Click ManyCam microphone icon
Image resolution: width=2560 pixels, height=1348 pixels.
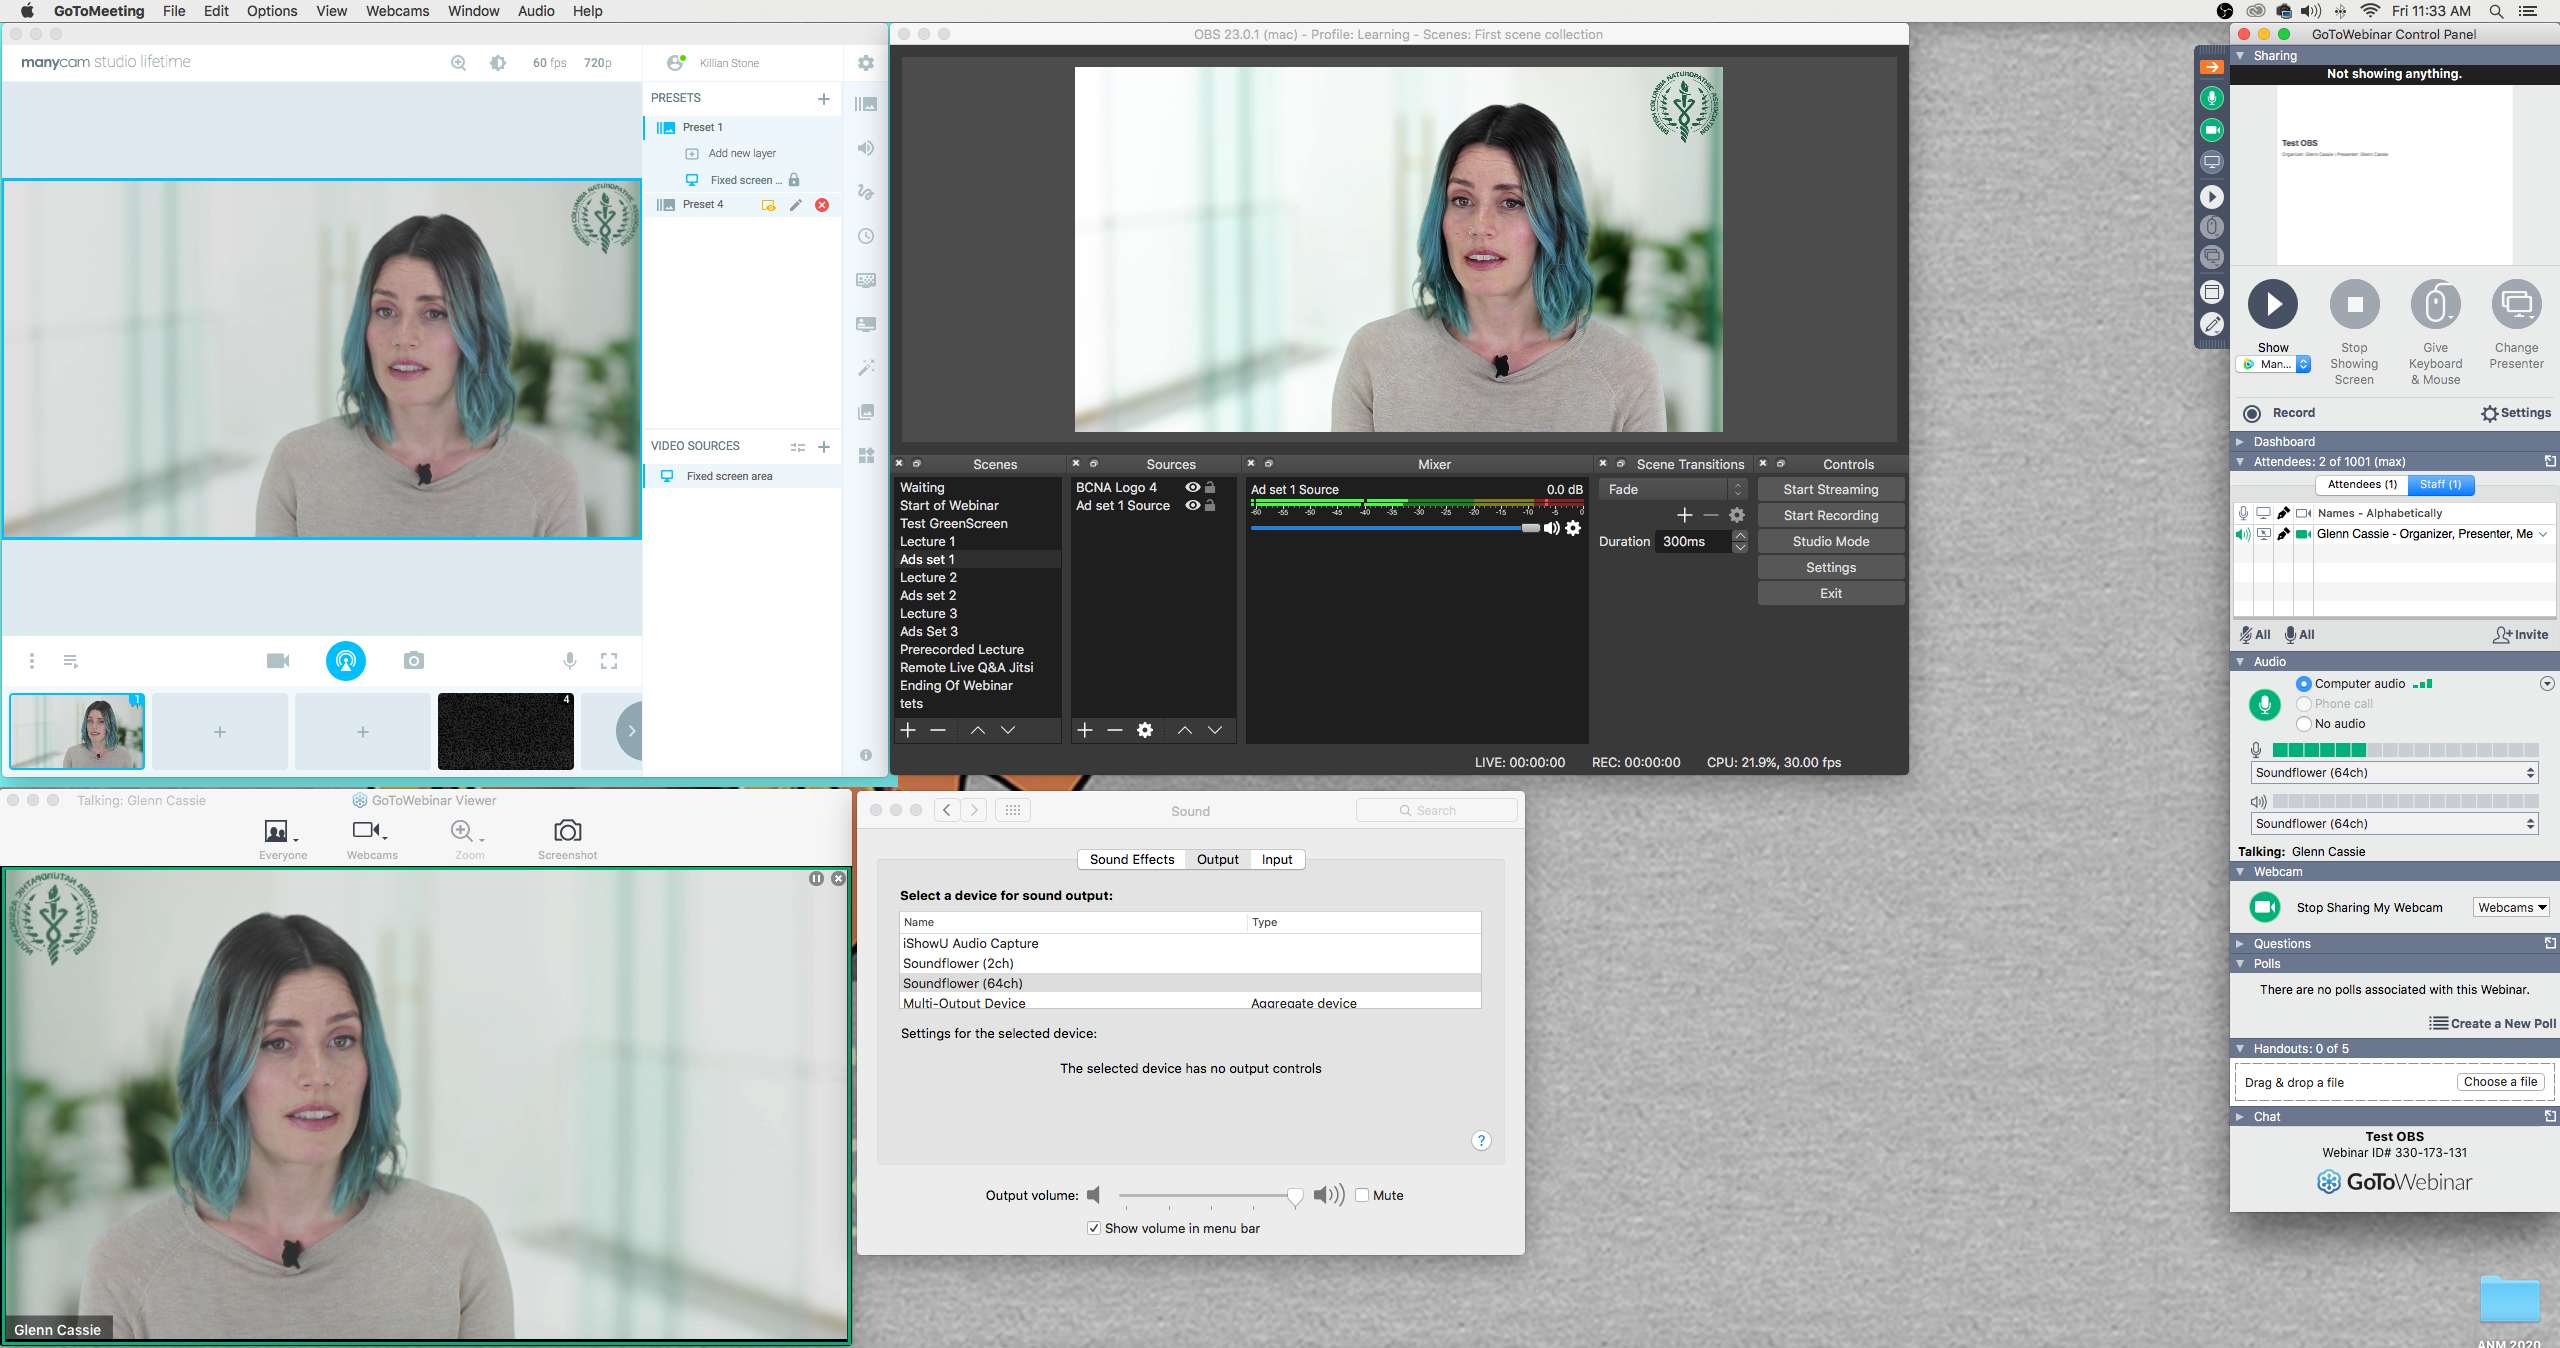tap(570, 661)
